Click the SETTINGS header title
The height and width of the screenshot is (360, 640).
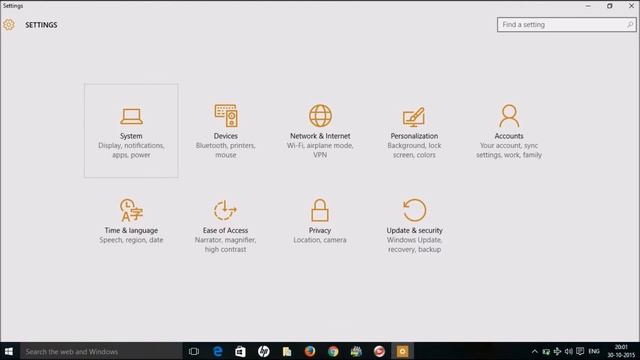pyautogui.click(x=41, y=25)
